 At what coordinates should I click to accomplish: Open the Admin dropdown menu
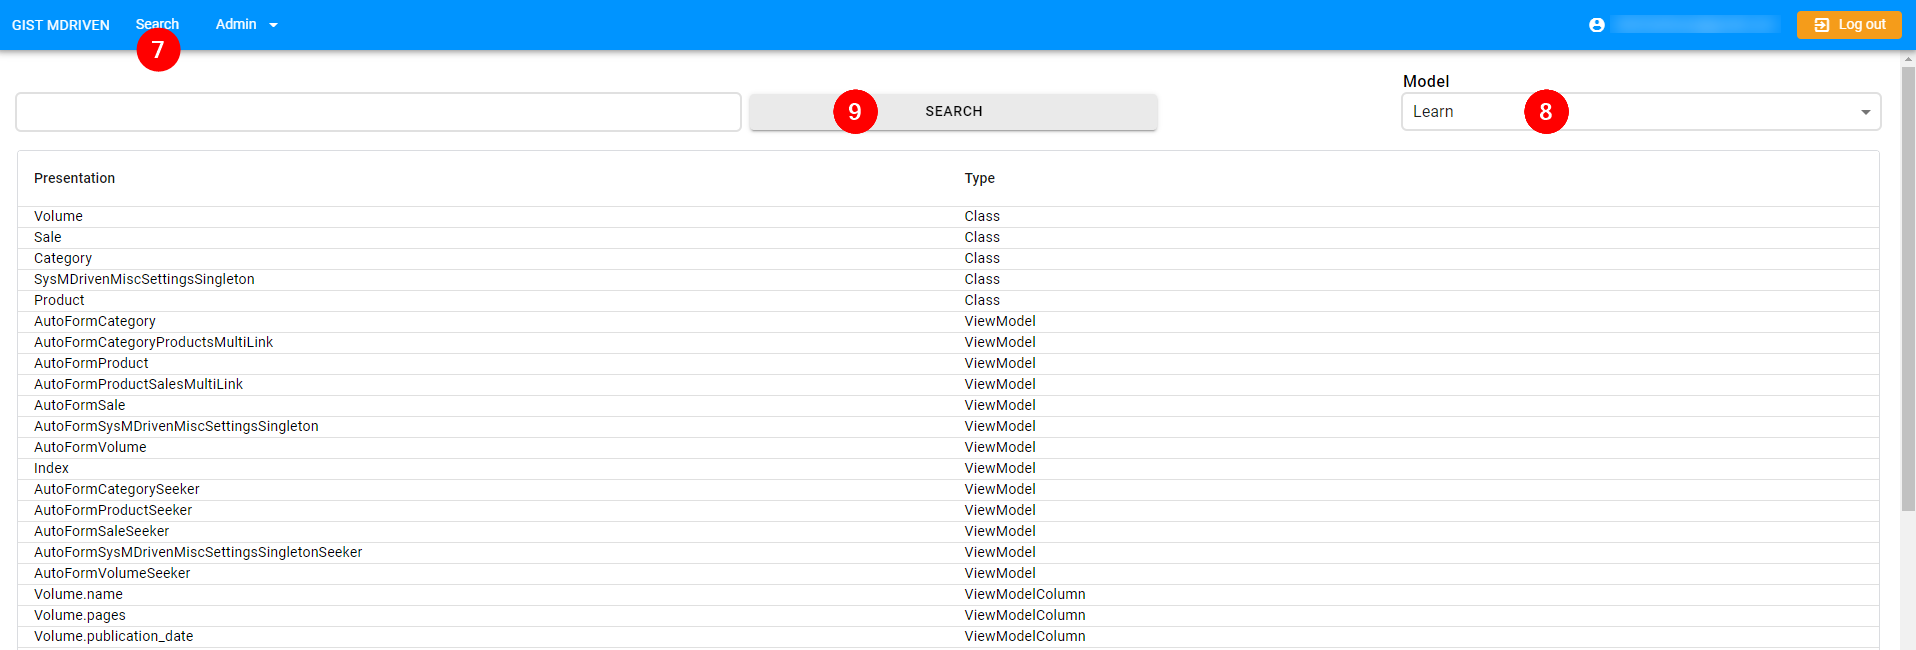click(246, 25)
